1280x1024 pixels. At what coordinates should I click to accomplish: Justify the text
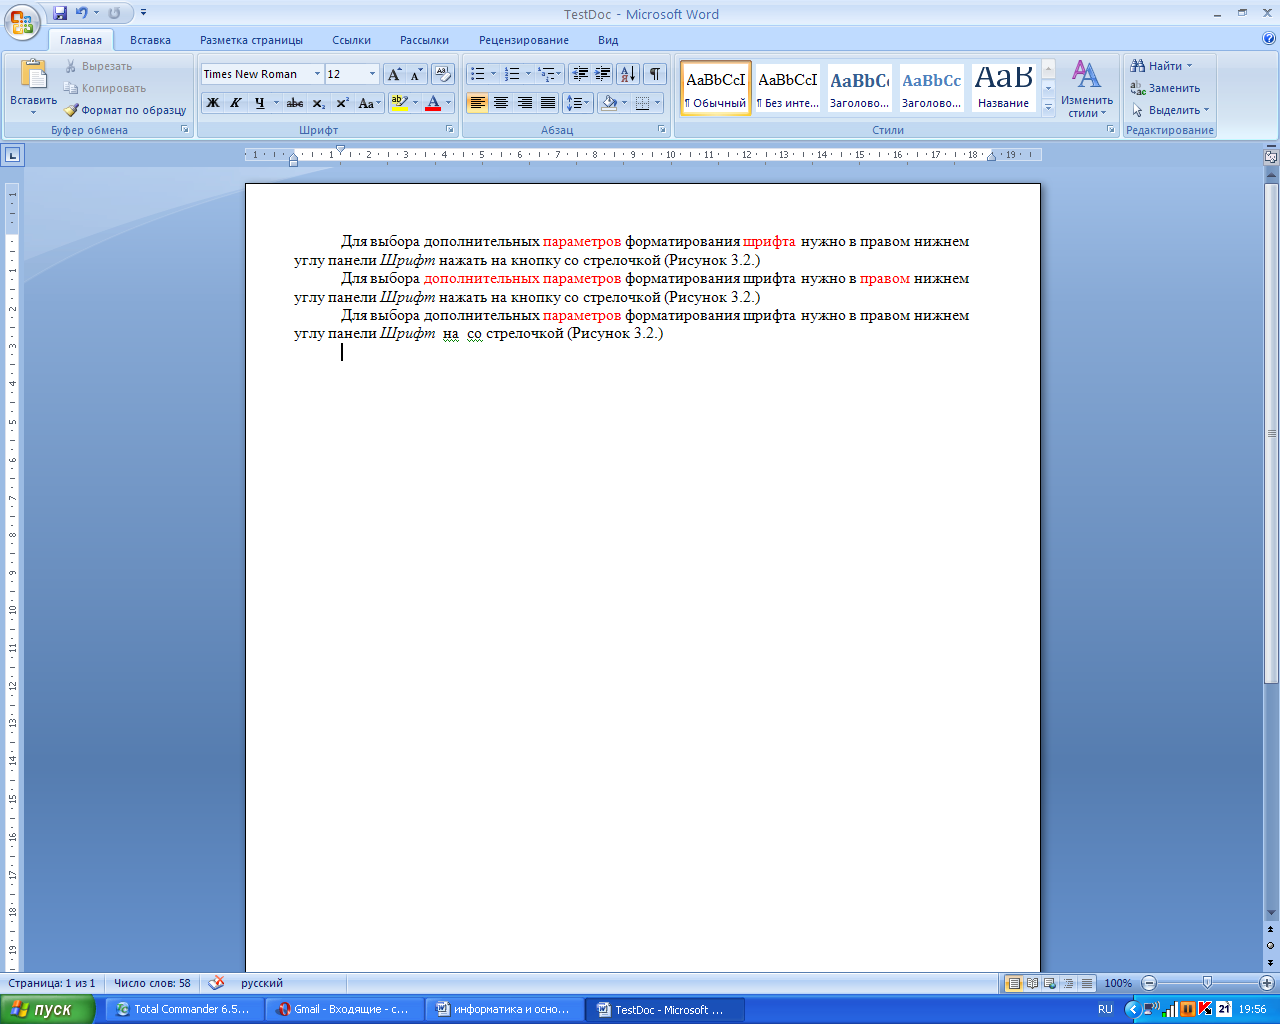coord(548,102)
